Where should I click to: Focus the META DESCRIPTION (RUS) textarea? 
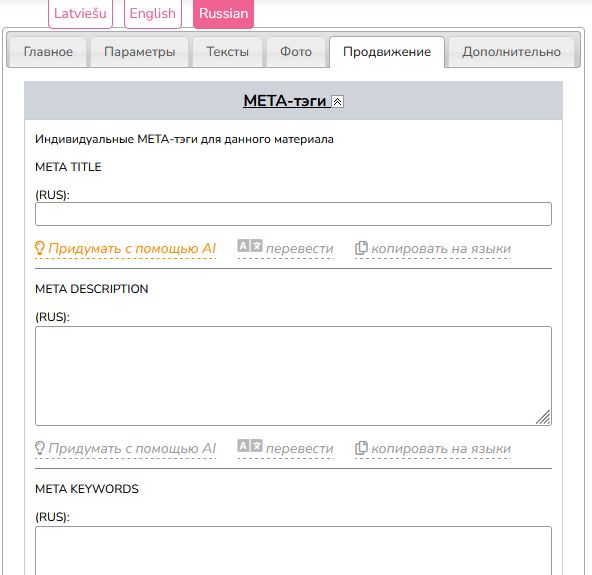click(293, 376)
